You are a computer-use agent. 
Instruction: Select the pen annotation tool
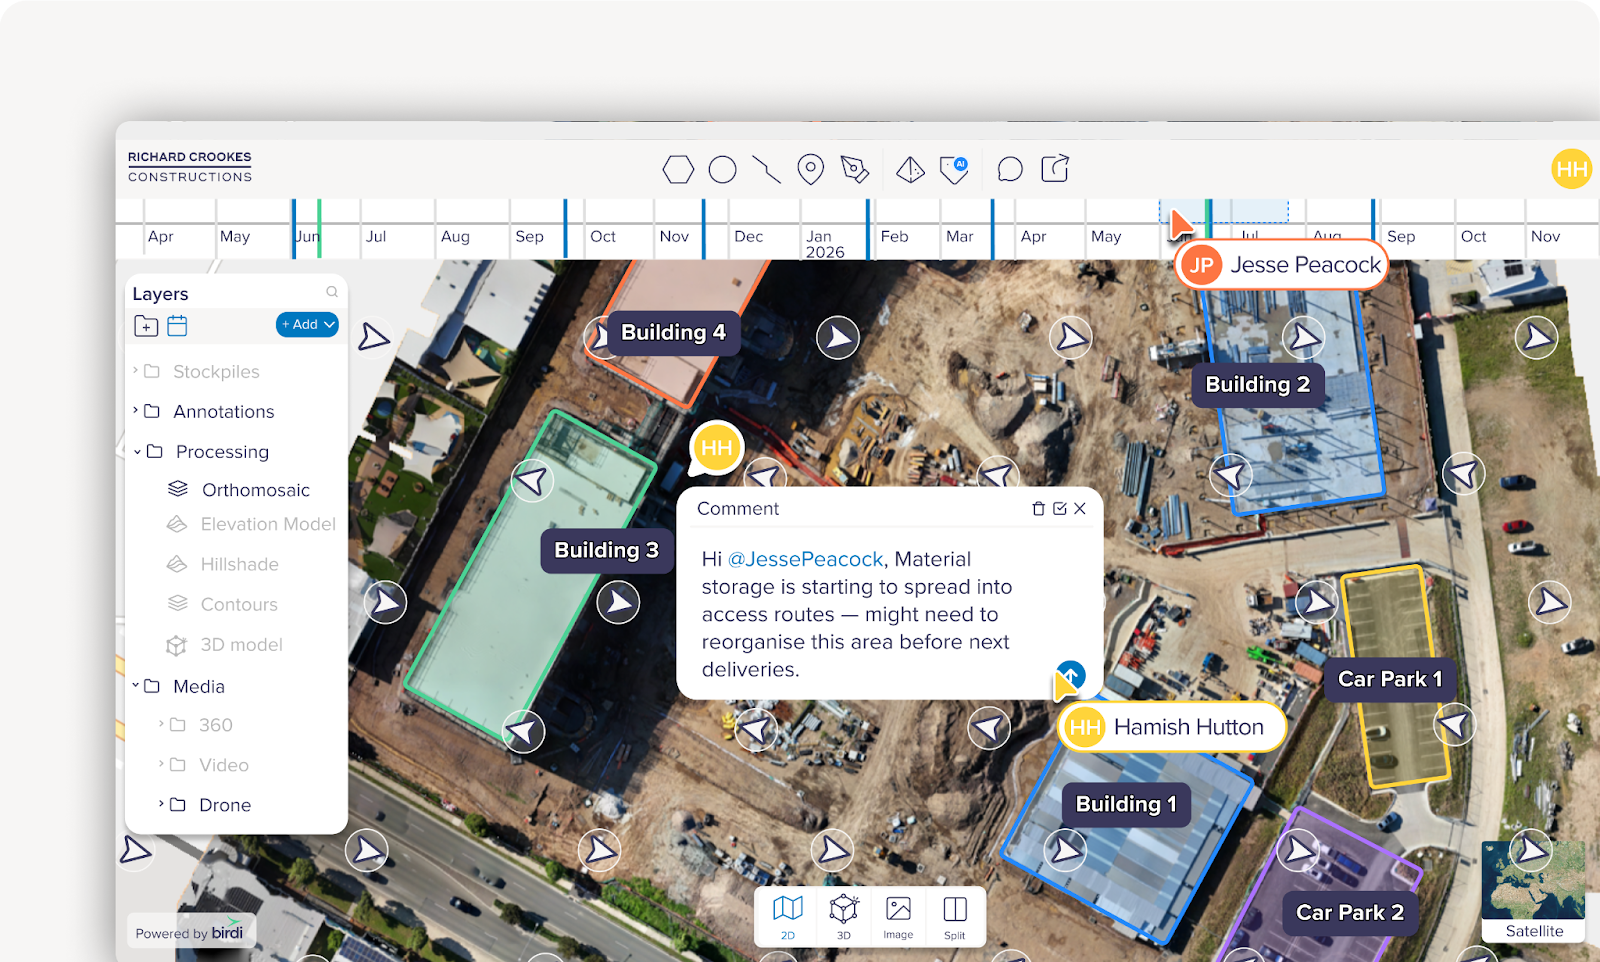coord(854,170)
